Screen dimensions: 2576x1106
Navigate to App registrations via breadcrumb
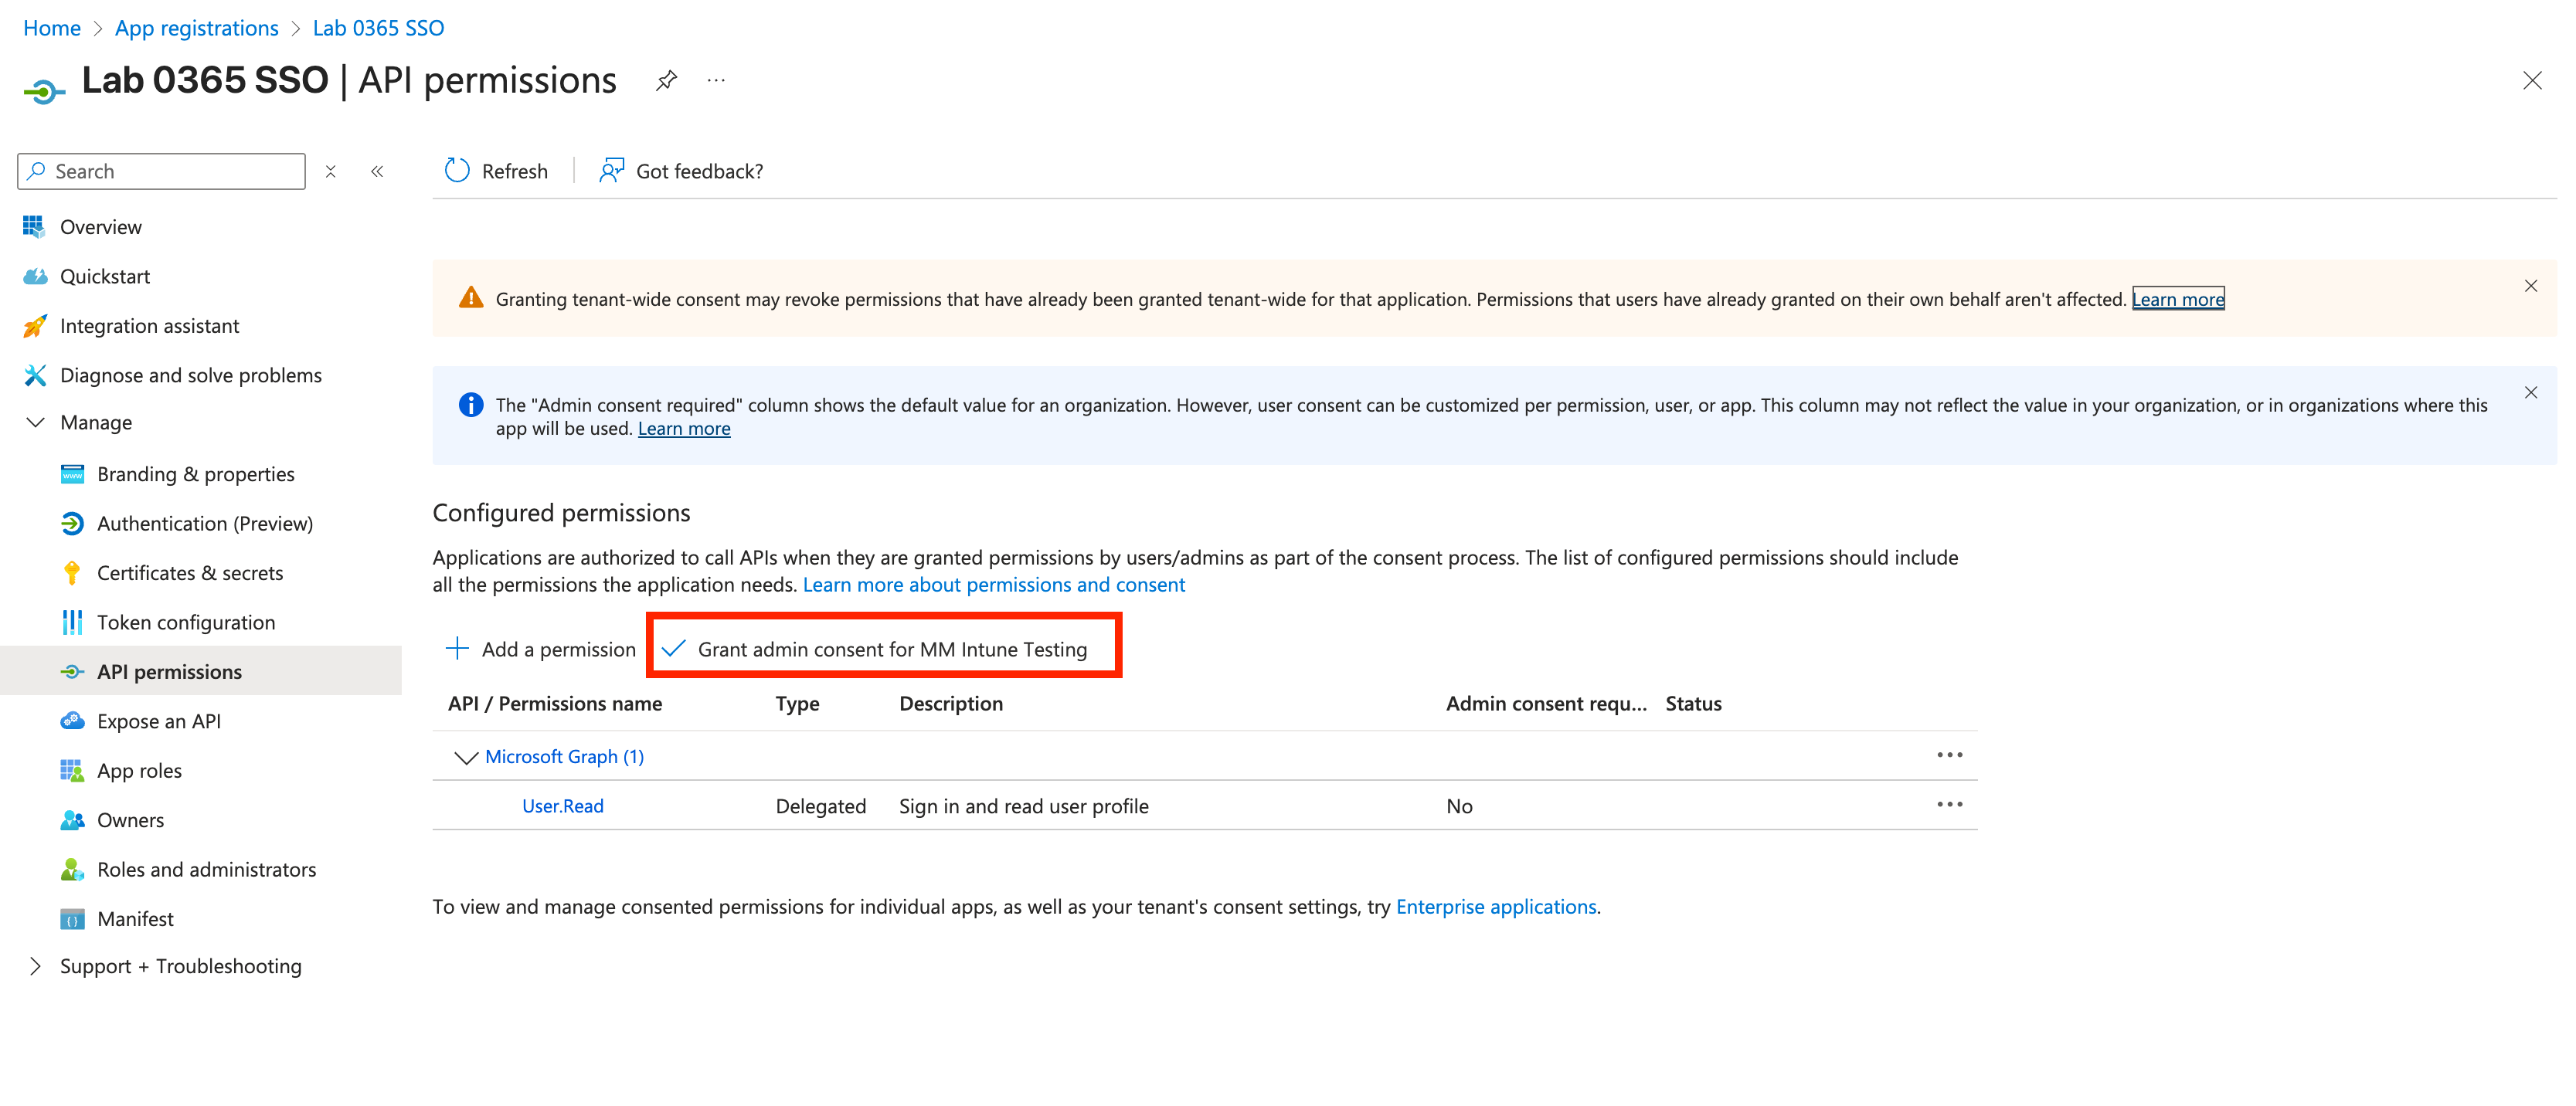tap(196, 27)
